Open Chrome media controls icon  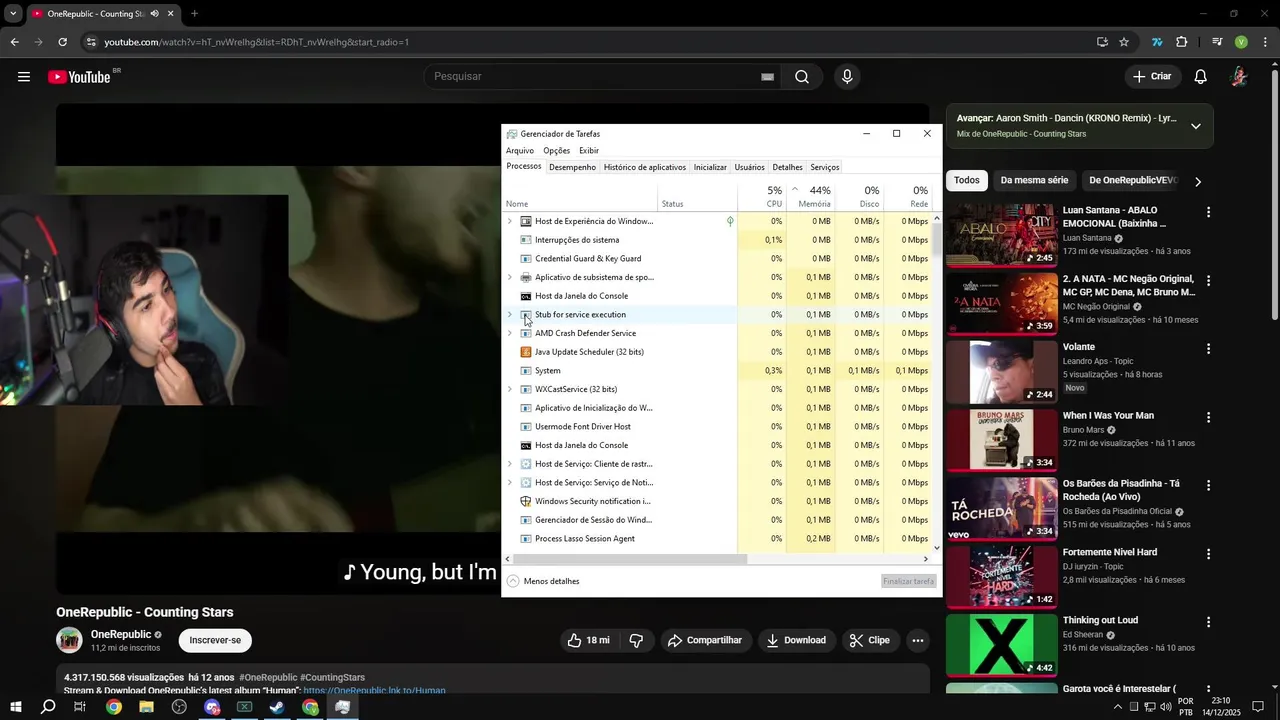coord(1217,42)
